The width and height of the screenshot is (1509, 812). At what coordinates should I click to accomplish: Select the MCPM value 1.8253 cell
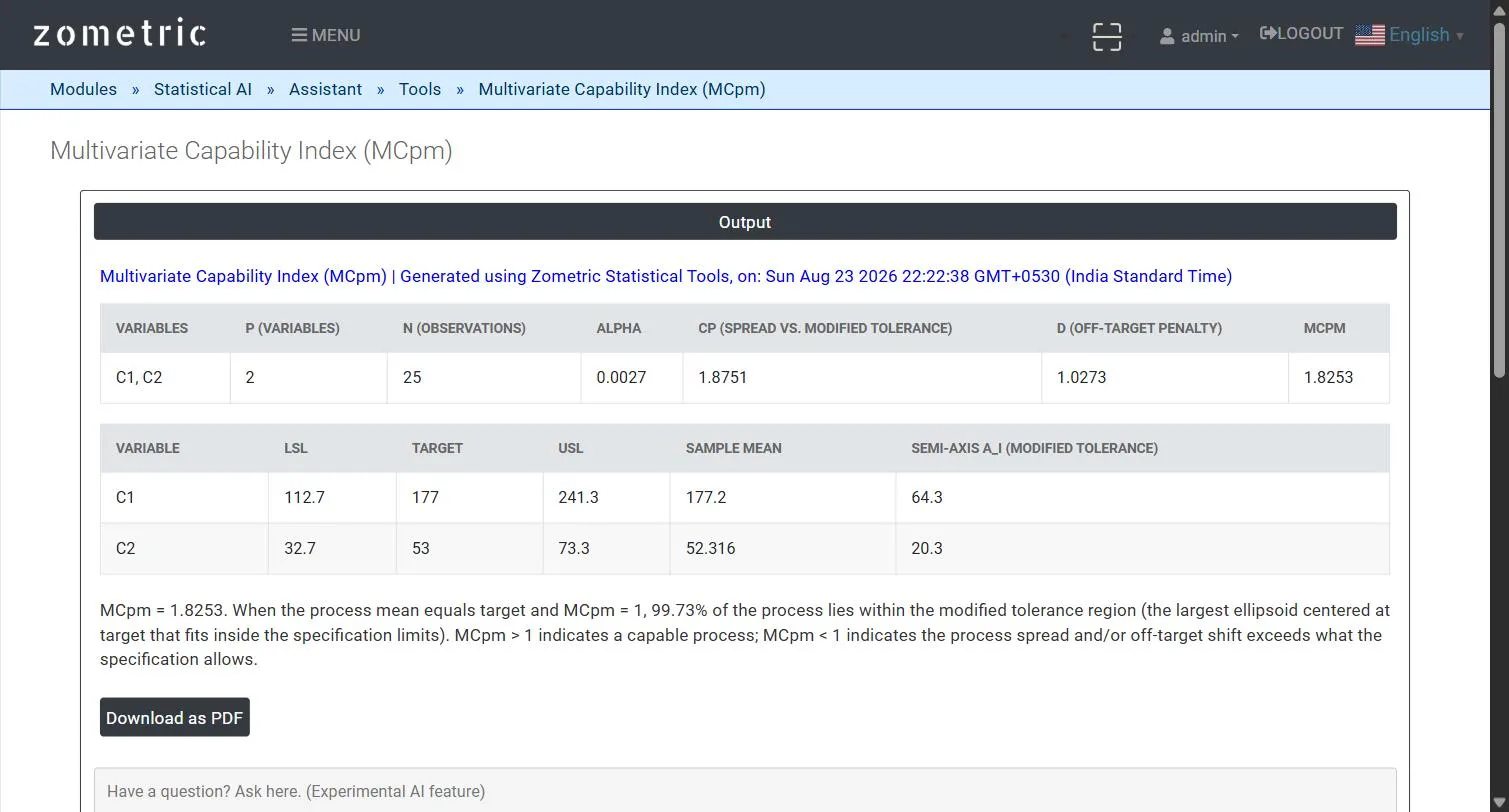pos(1338,377)
